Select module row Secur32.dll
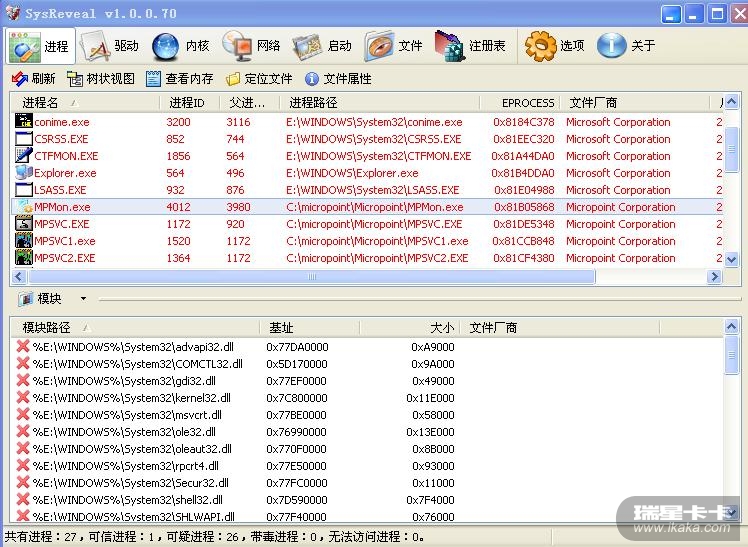The image size is (748, 547). [366, 483]
